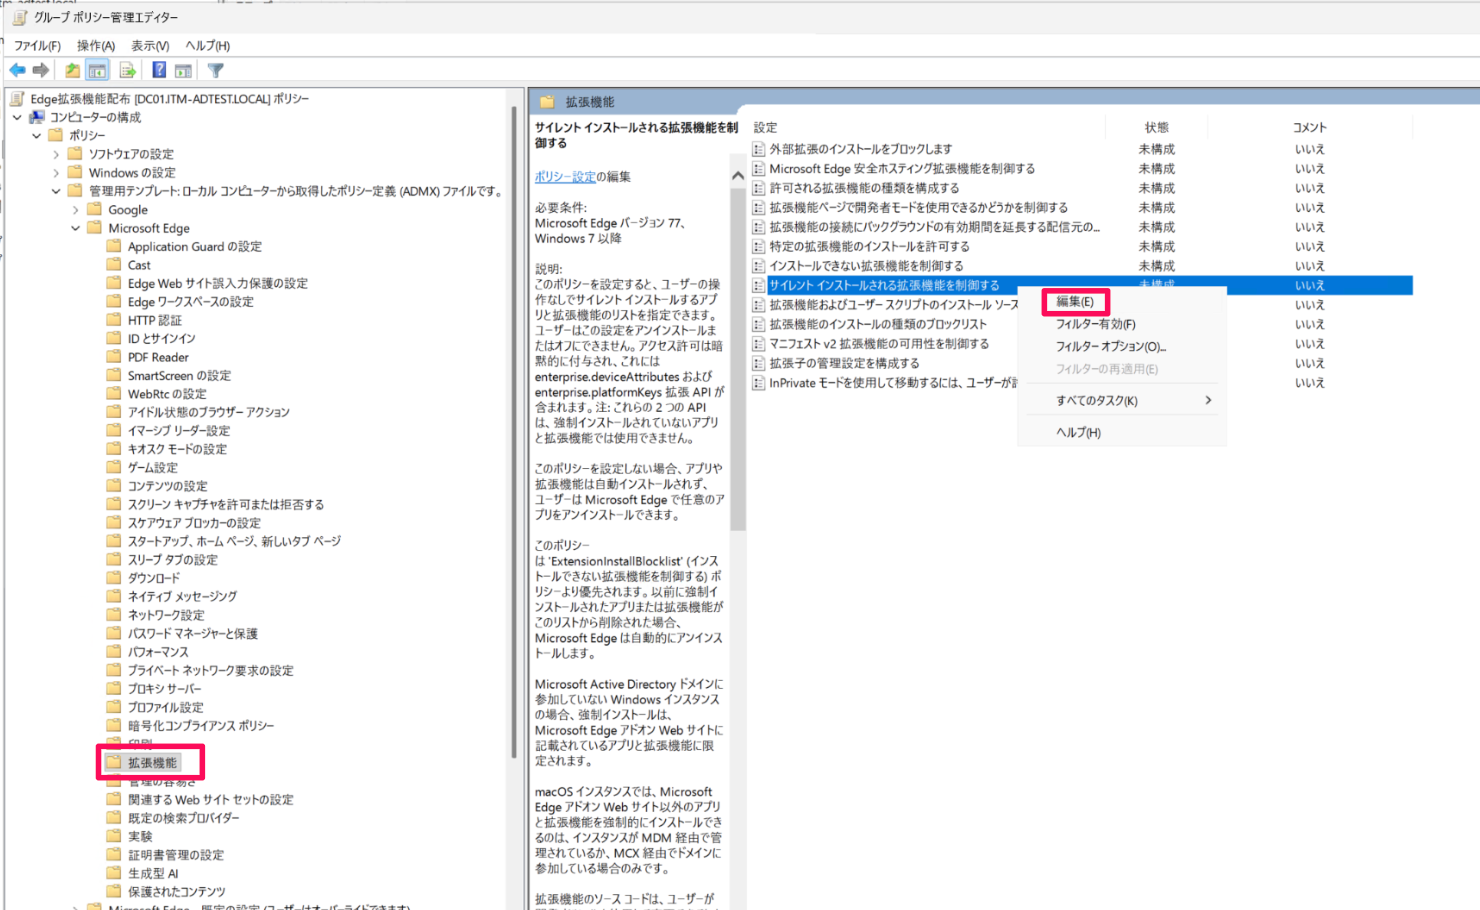1480x910 pixels.
Task: Click the Filter funnel icon in the toolbar
Action: (216, 70)
